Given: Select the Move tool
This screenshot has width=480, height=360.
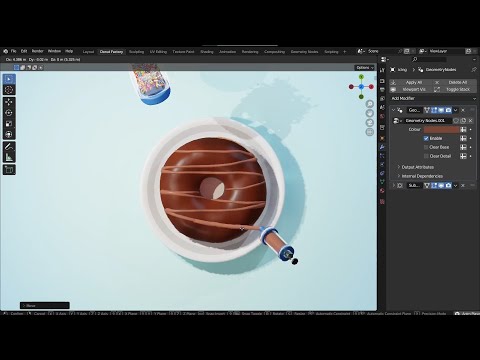Looking at the screenshot, I should (x=9, y=102).
